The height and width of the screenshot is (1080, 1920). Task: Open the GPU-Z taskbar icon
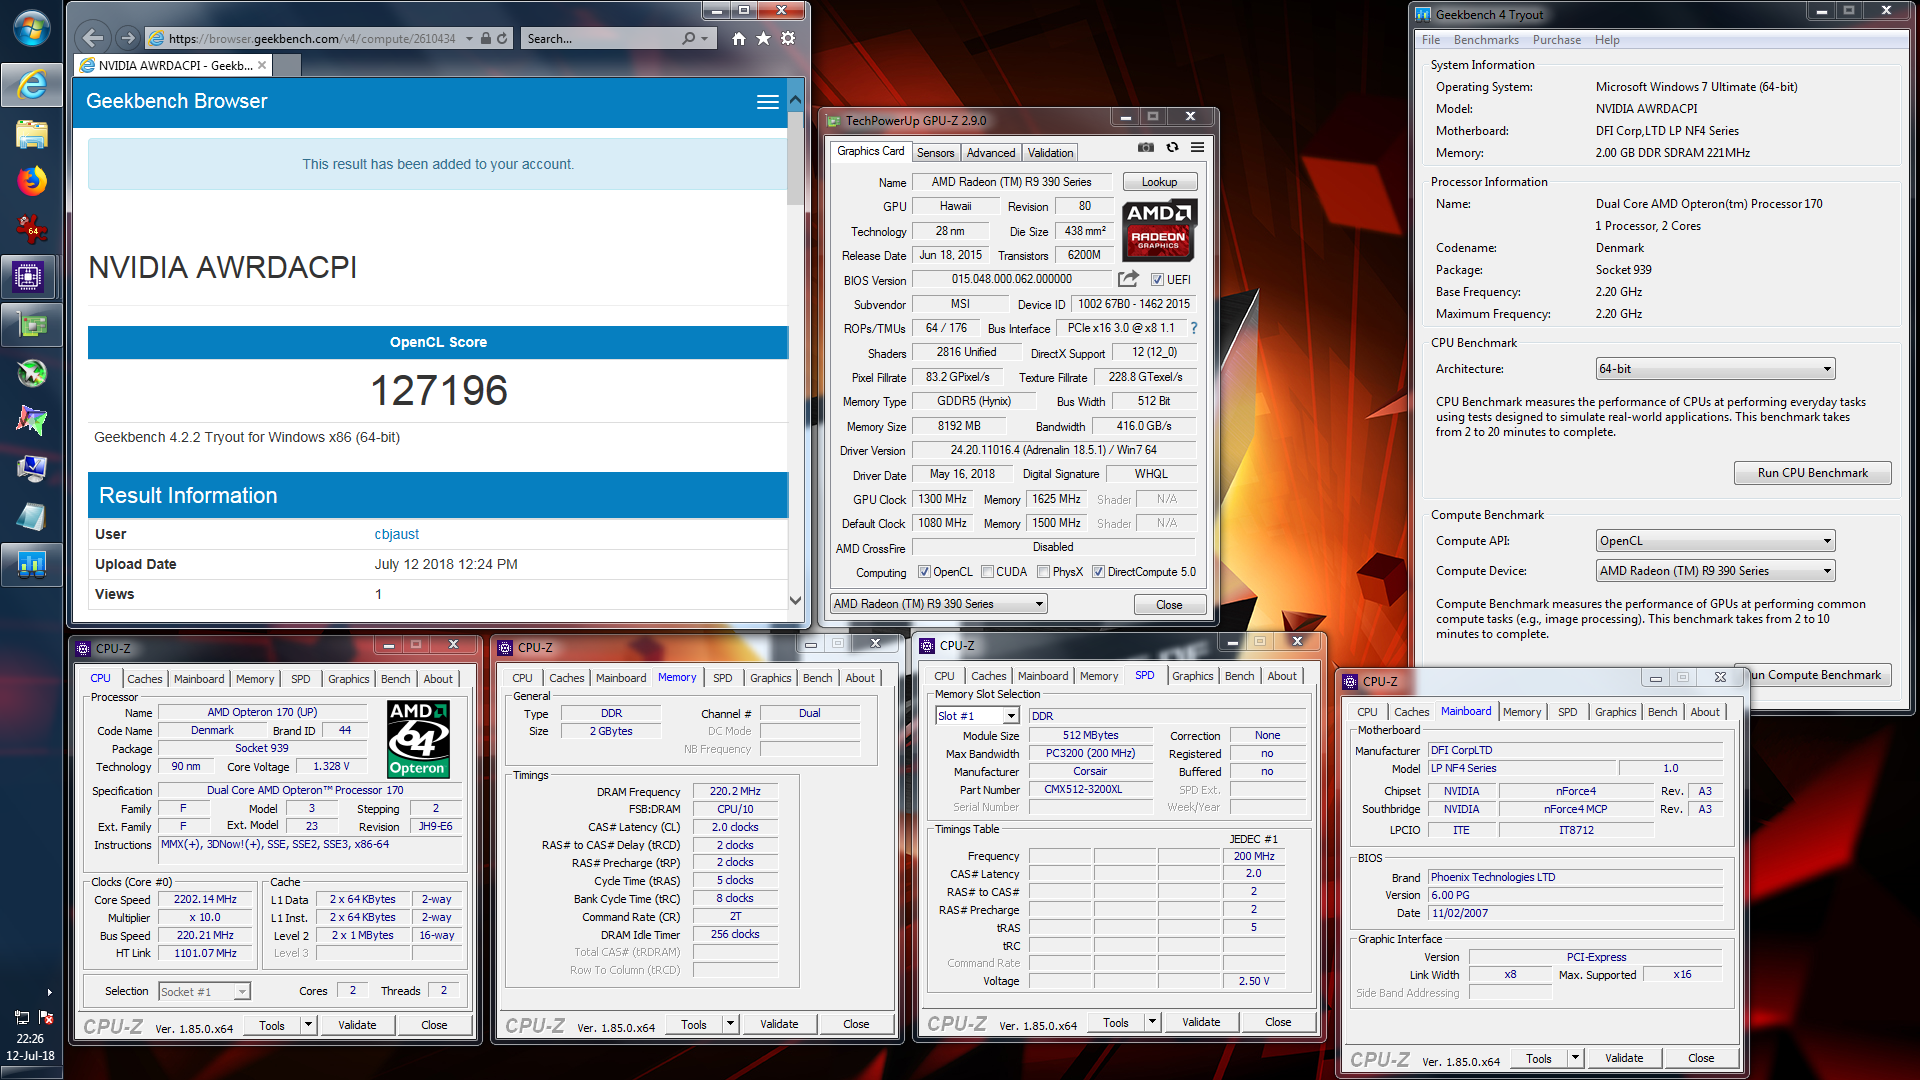pos(31,324)
